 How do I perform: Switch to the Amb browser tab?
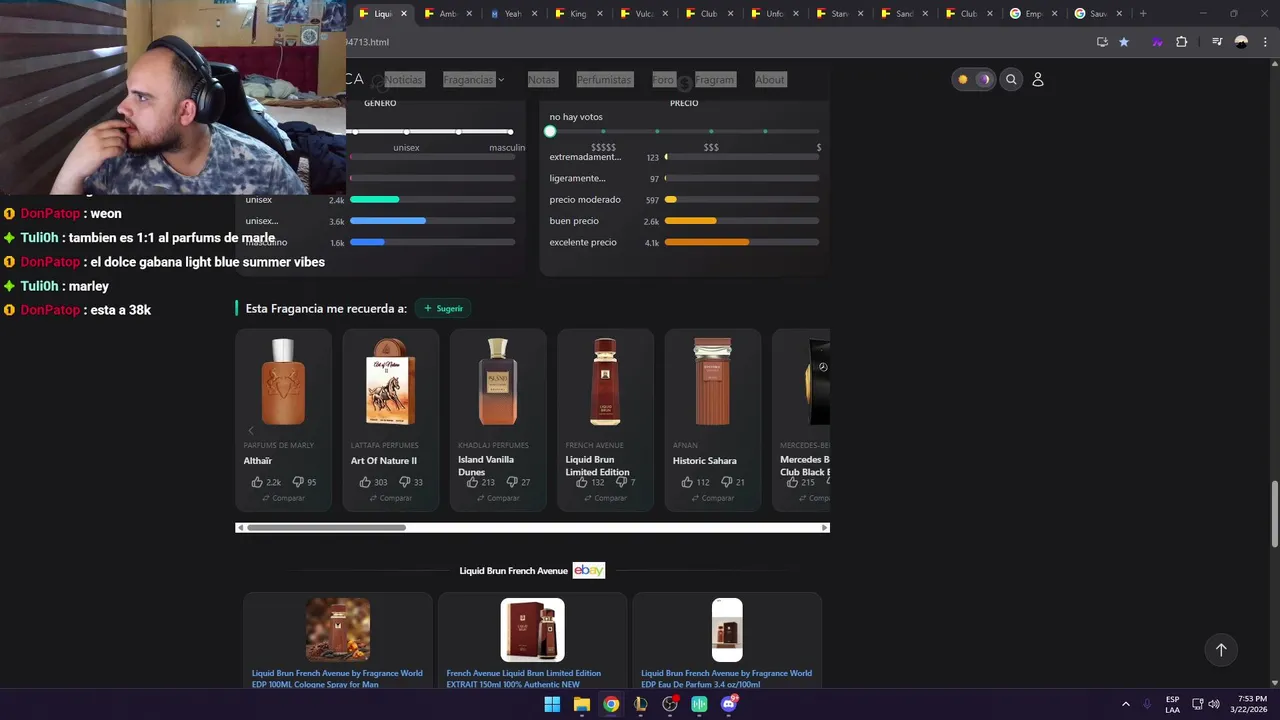click(x=448, y=14)
